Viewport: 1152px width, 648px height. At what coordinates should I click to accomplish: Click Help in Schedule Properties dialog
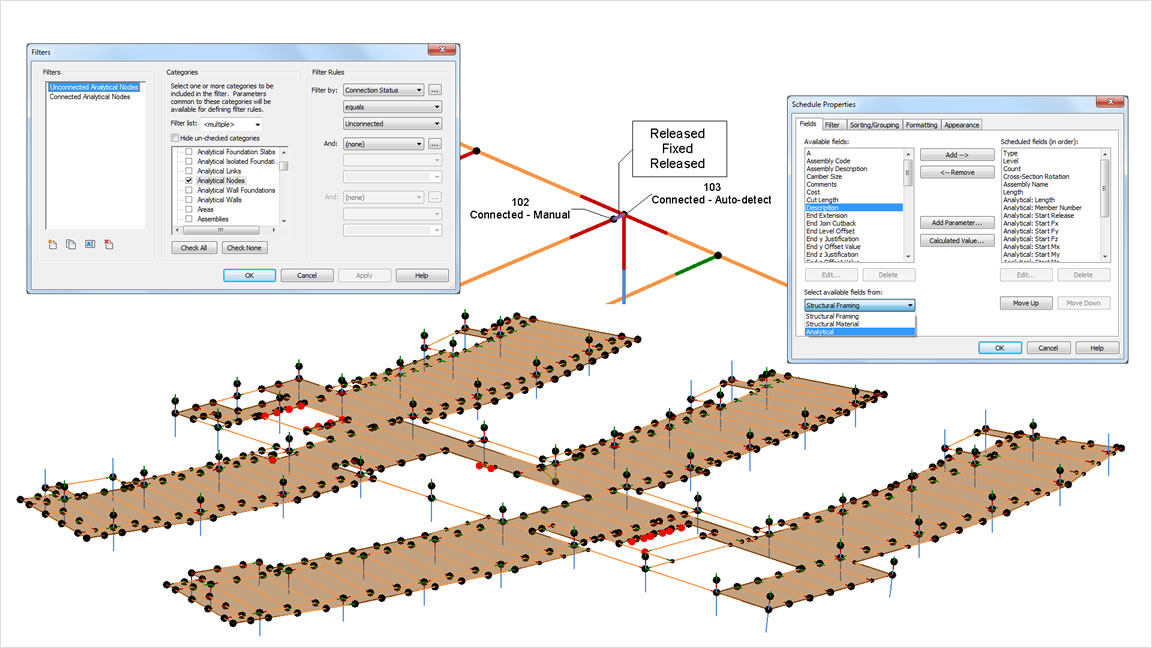point(1097,348)
